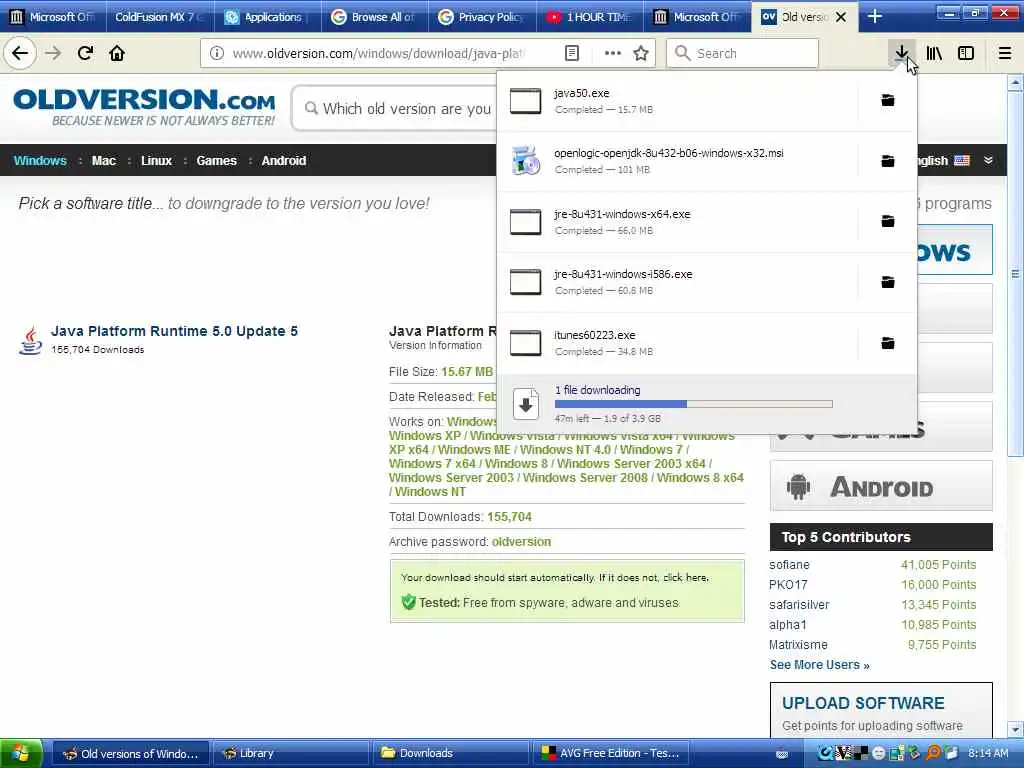This screenshot has width=1024, height=768.
Task: Open contributor alpha1 profile
Action: coord(788,625)
